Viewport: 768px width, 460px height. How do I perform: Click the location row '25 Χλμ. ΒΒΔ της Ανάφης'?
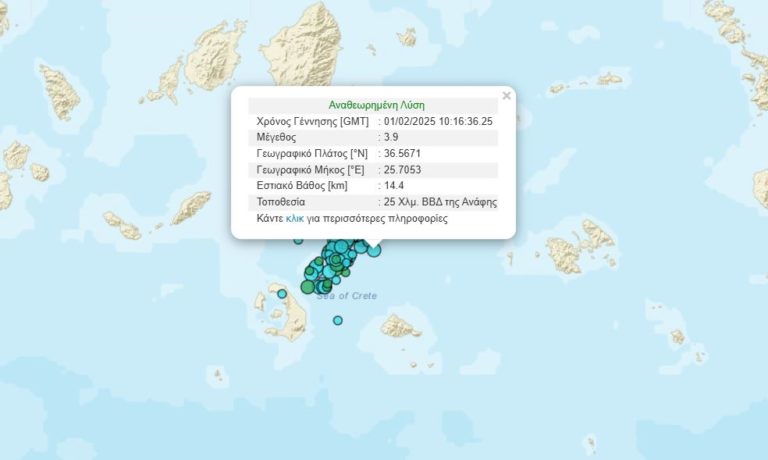click(x=373, y=202)
